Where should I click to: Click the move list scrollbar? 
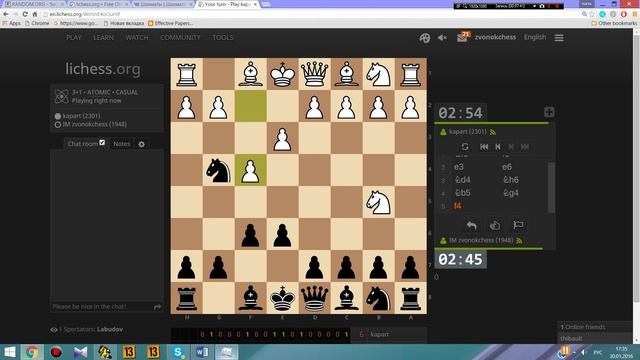(551, 188)
